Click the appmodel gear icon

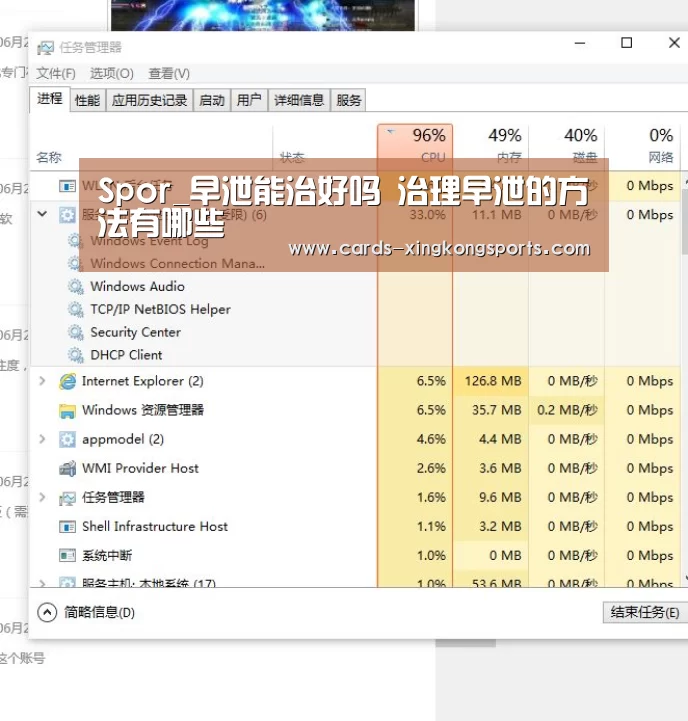click(67, 440)
